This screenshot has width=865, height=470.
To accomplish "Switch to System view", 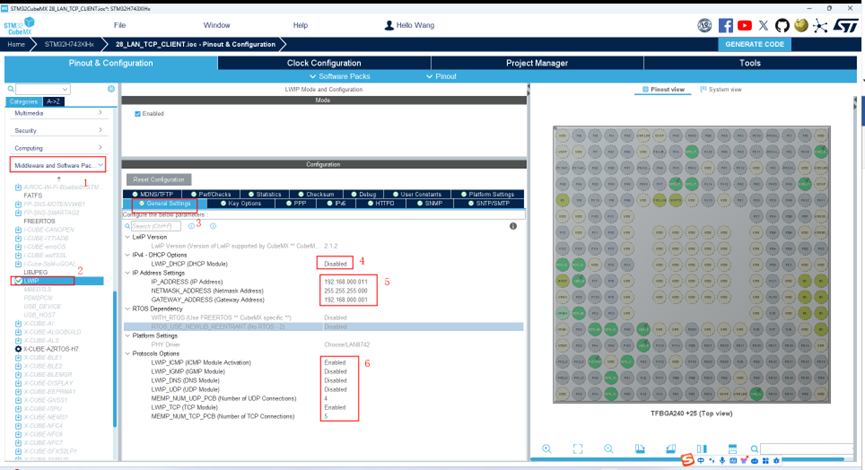I will click(721, 89).
